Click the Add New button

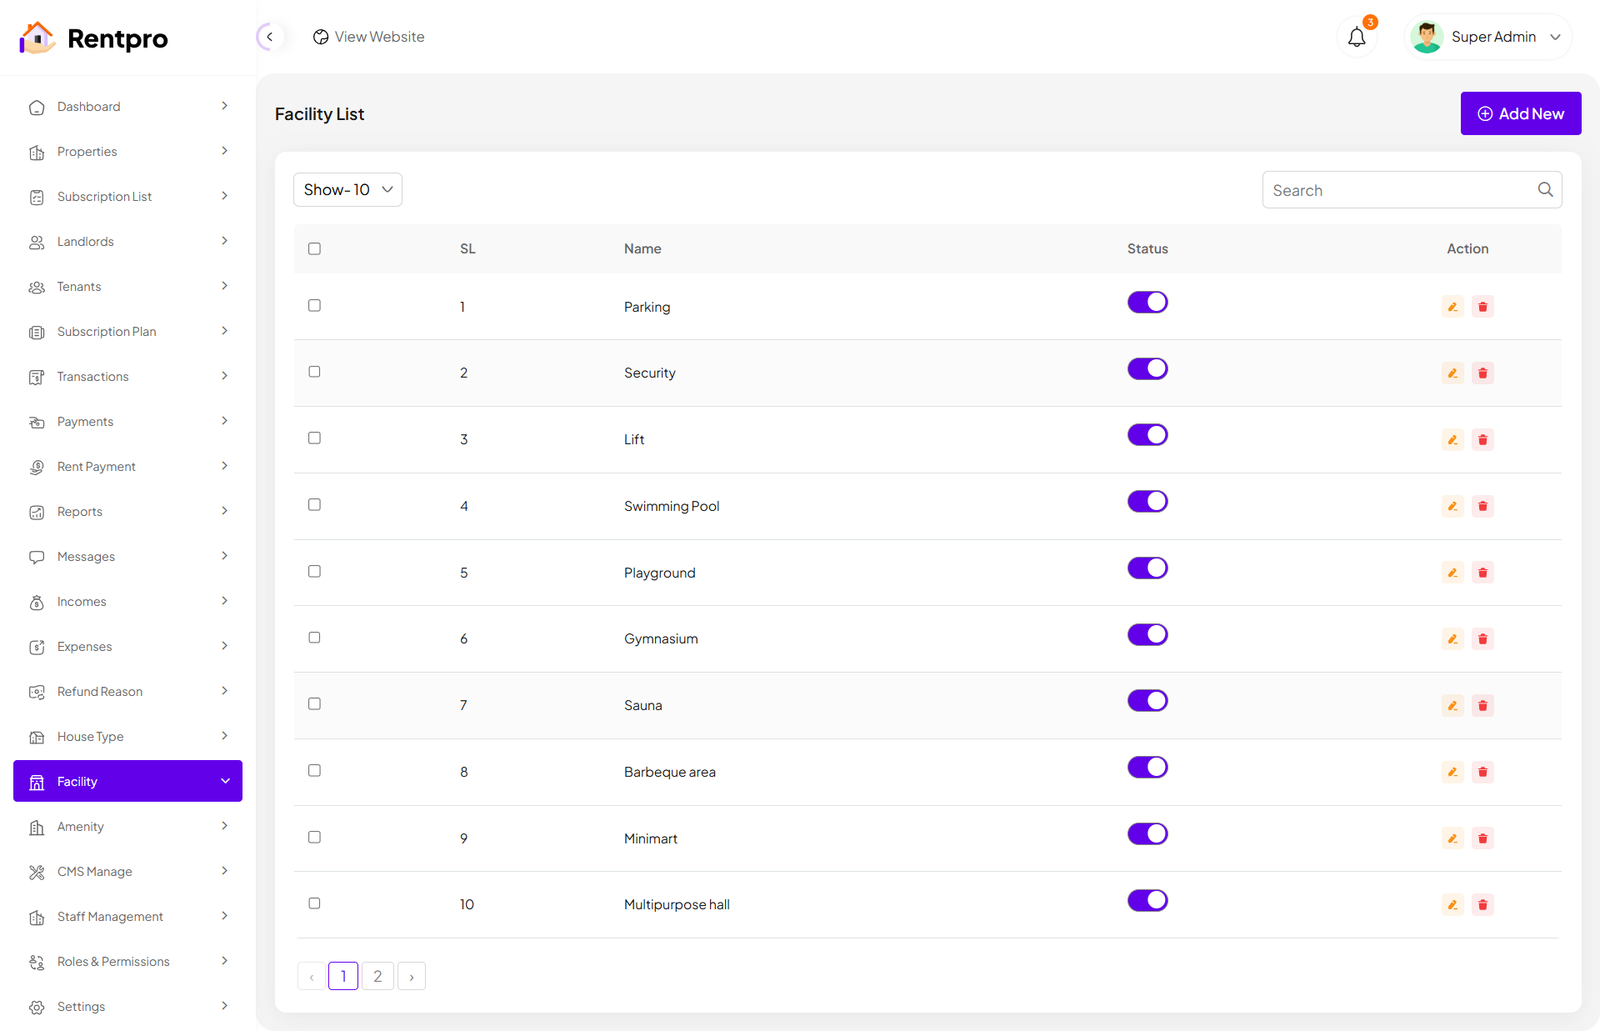[1519, 114]
